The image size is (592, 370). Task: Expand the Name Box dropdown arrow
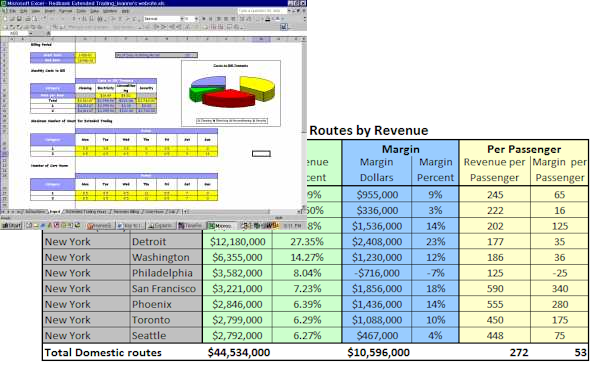point(31,33)
